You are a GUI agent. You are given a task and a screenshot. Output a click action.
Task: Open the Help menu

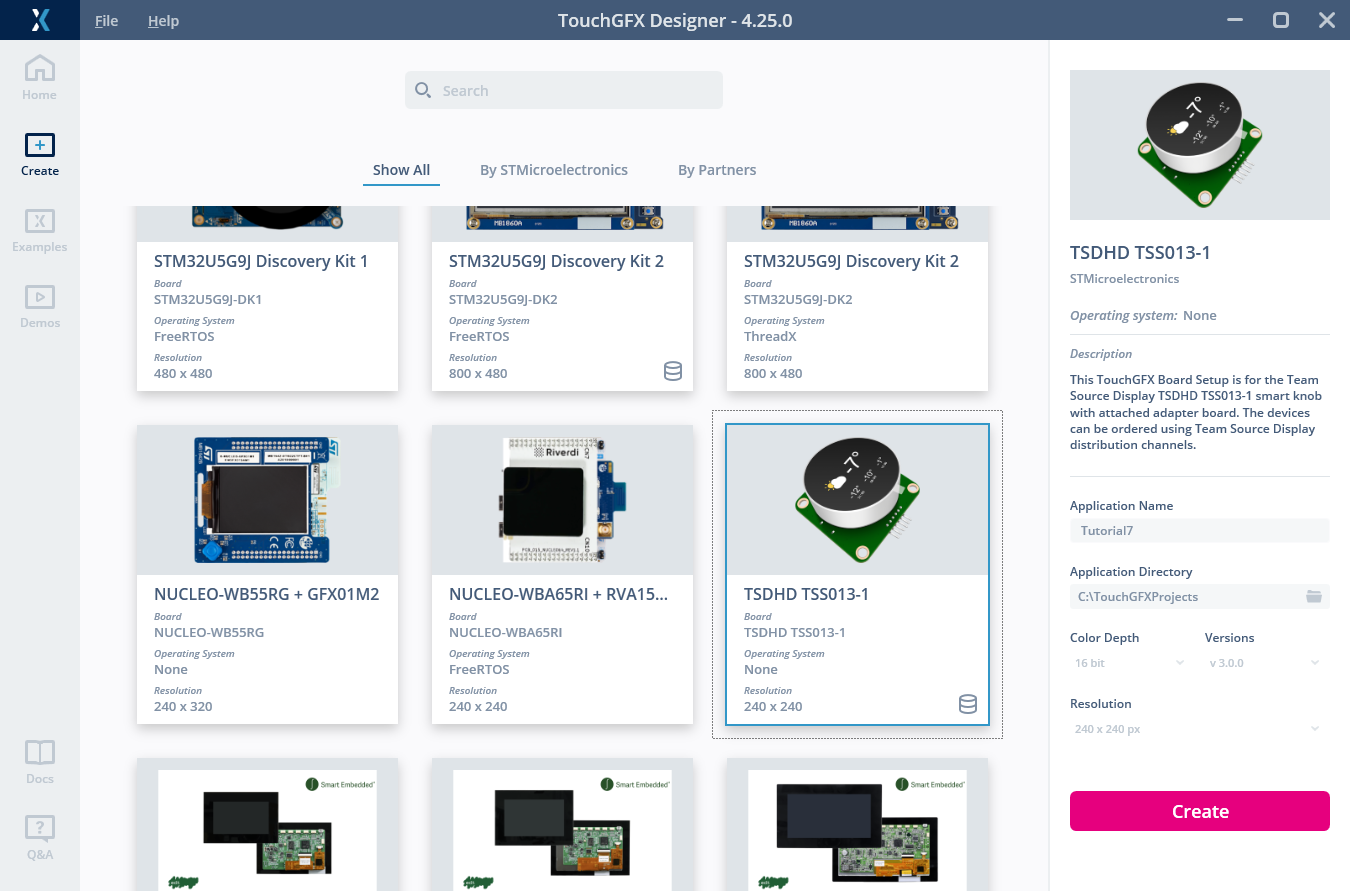pos(163,21)
